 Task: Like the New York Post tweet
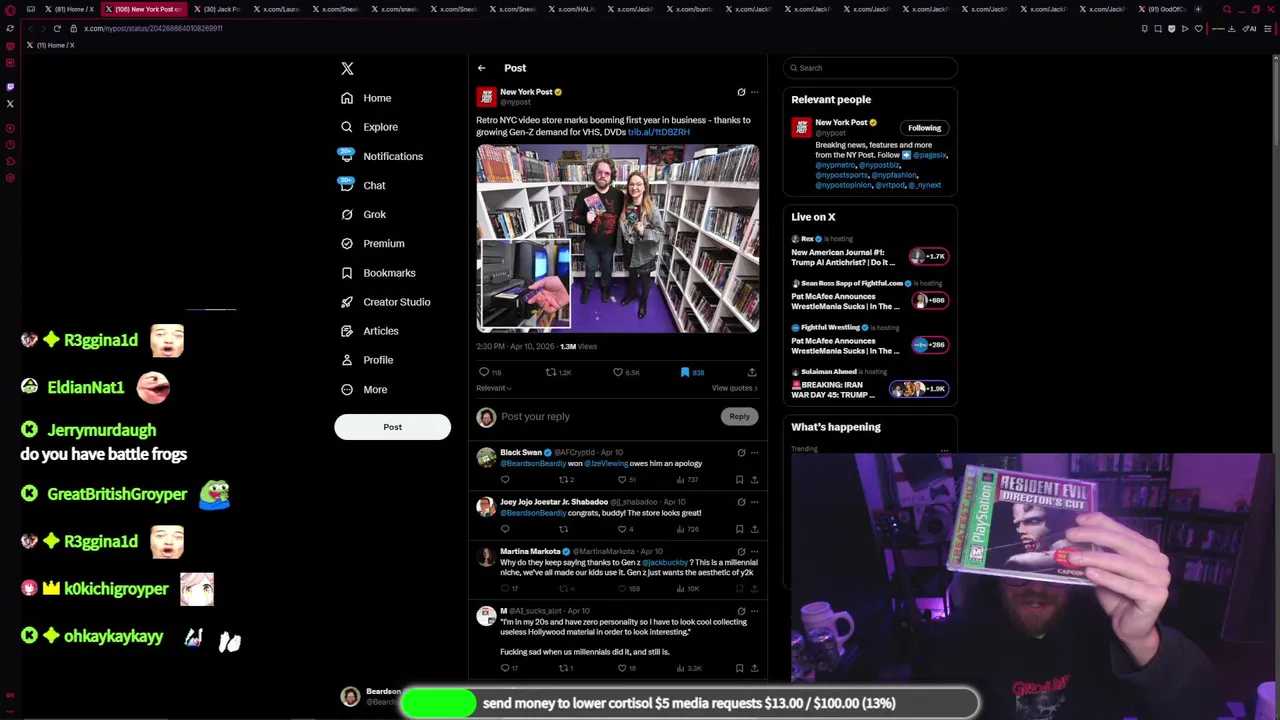pyautogui.click(x=618, y=372)
